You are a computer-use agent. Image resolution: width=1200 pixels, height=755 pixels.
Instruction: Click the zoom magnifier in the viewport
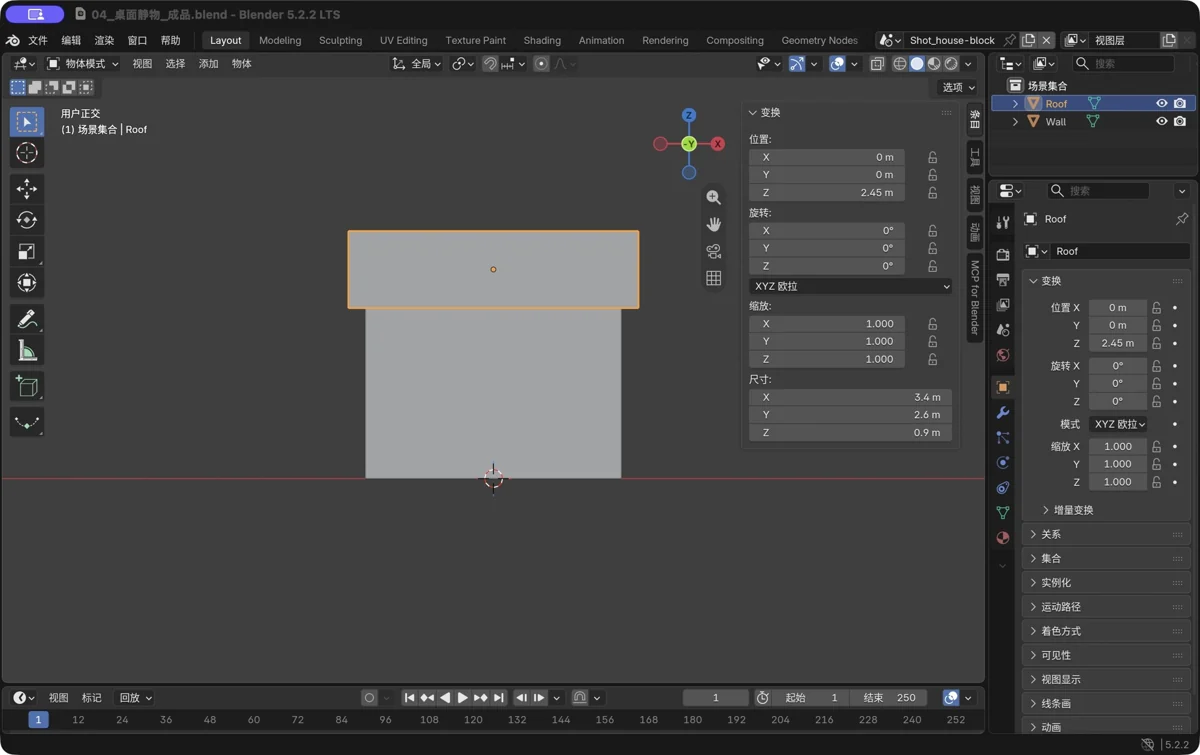[x=713, y=198]
